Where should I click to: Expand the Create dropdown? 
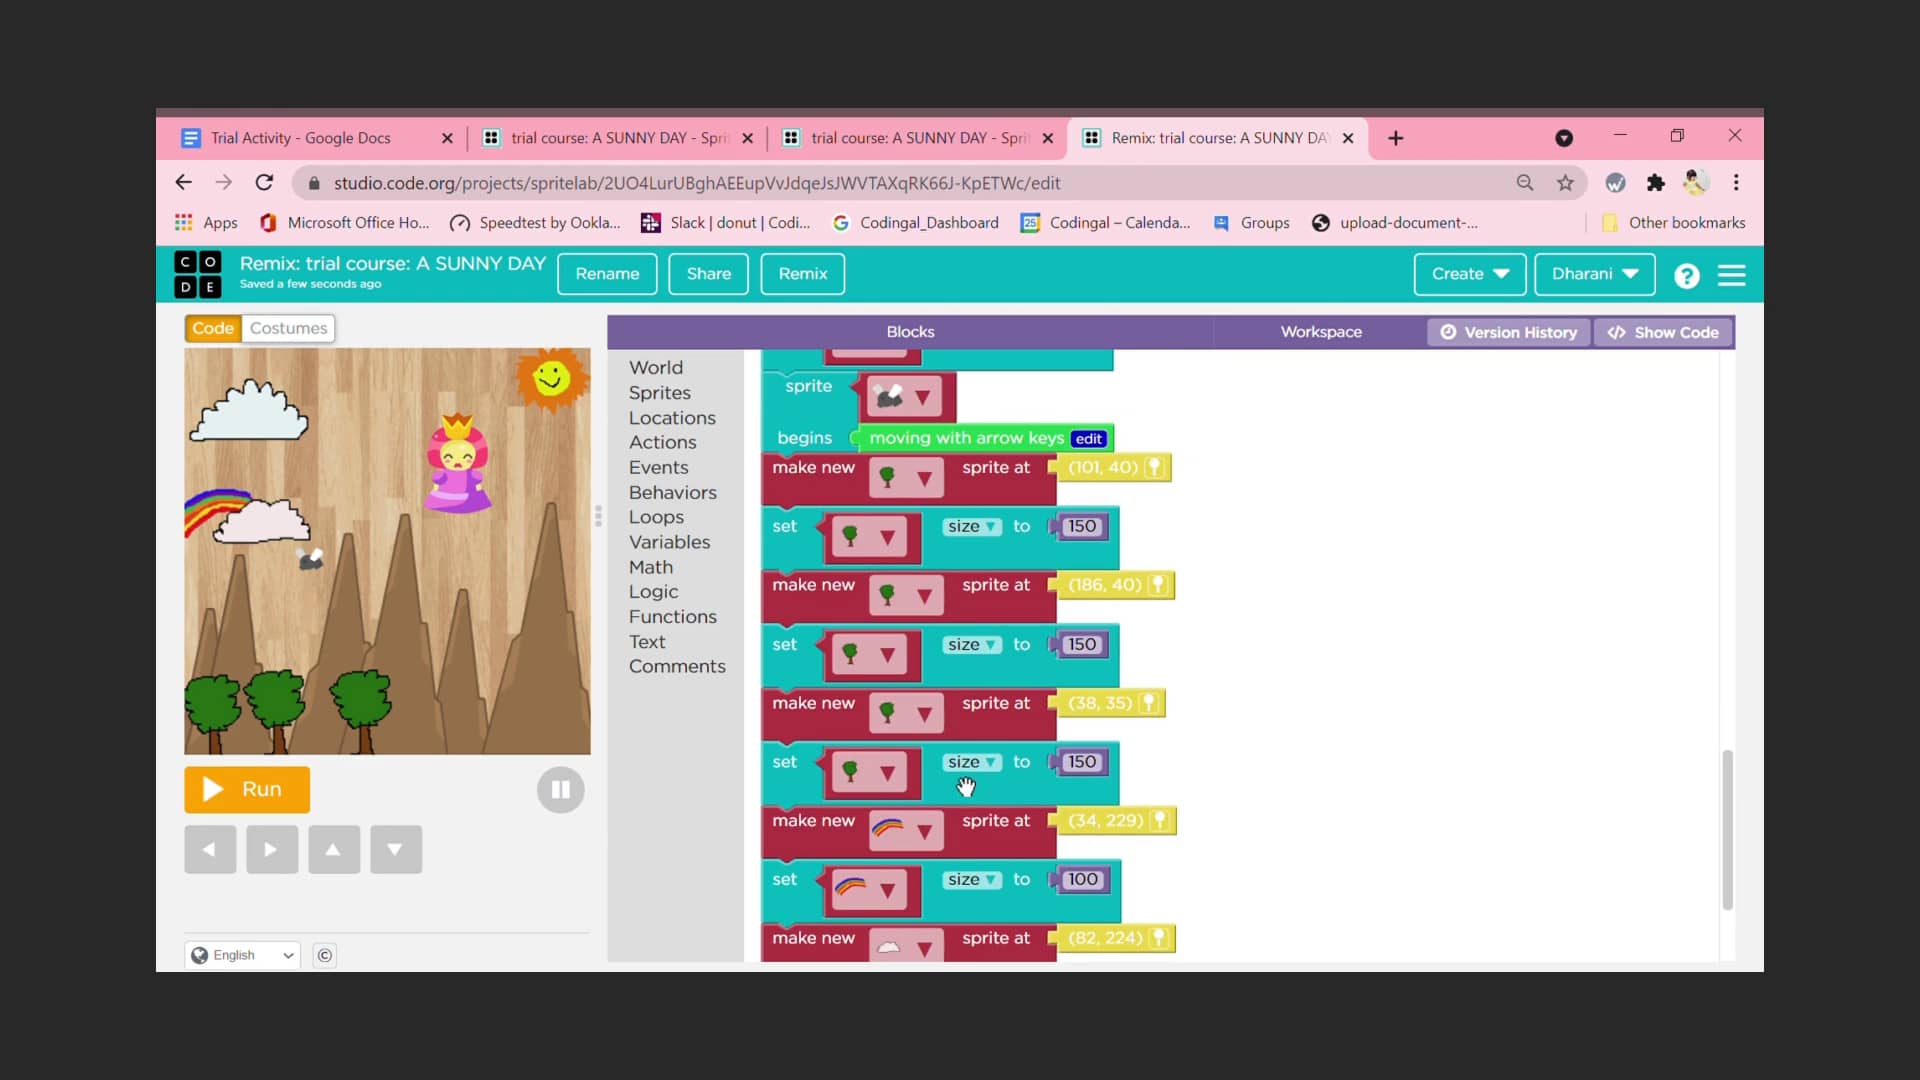[x=1469, y=274]
